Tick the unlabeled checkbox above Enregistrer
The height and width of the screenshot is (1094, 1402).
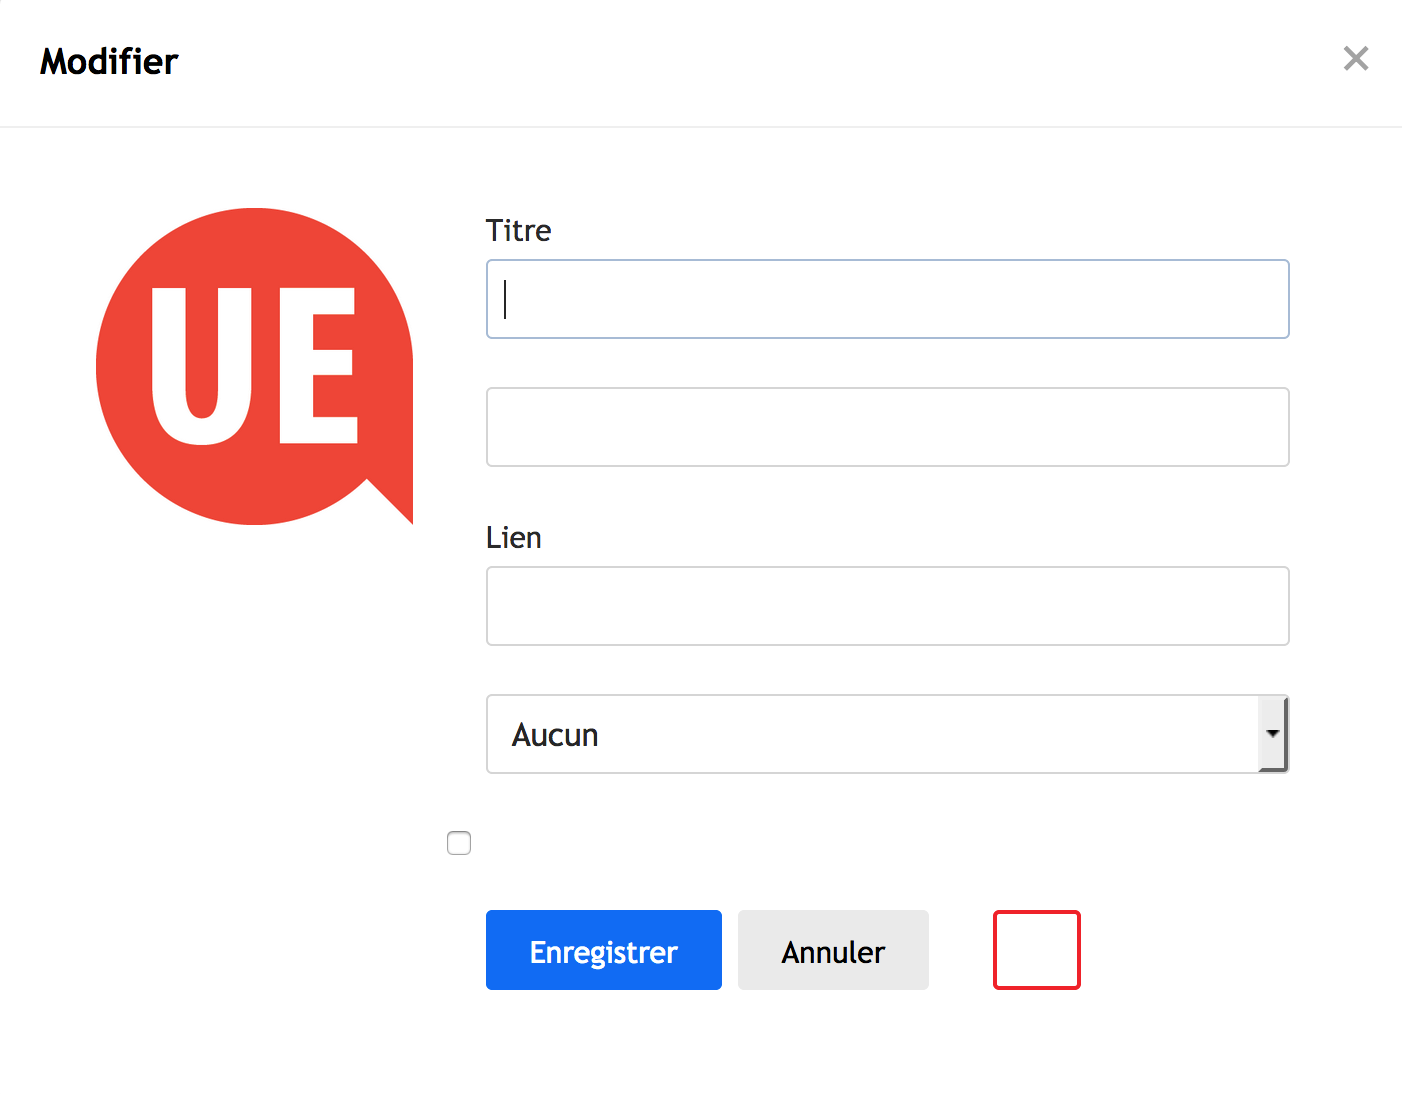click(x=459, y=843)
